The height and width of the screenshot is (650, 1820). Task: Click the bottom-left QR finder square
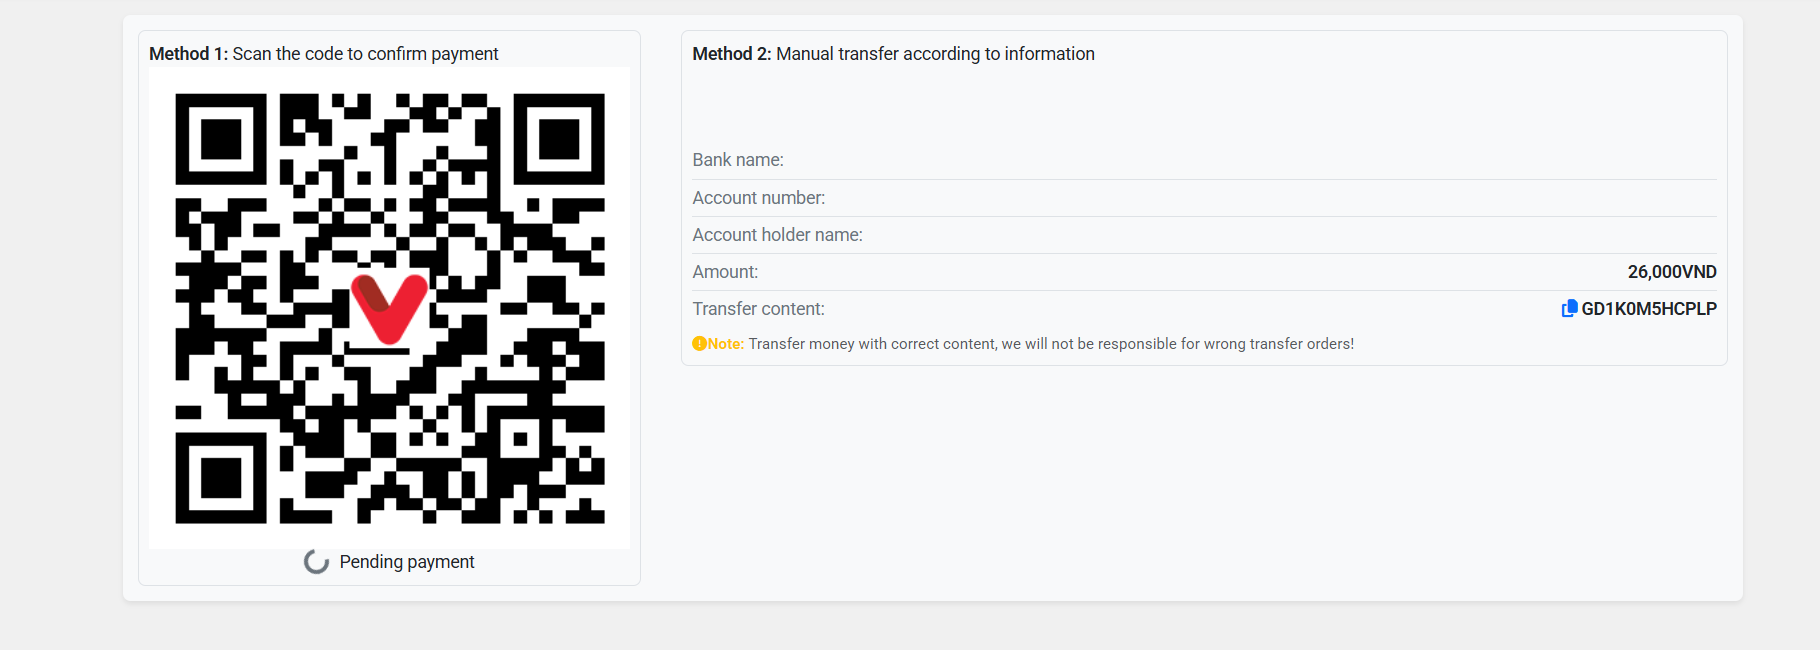[221, 477]
